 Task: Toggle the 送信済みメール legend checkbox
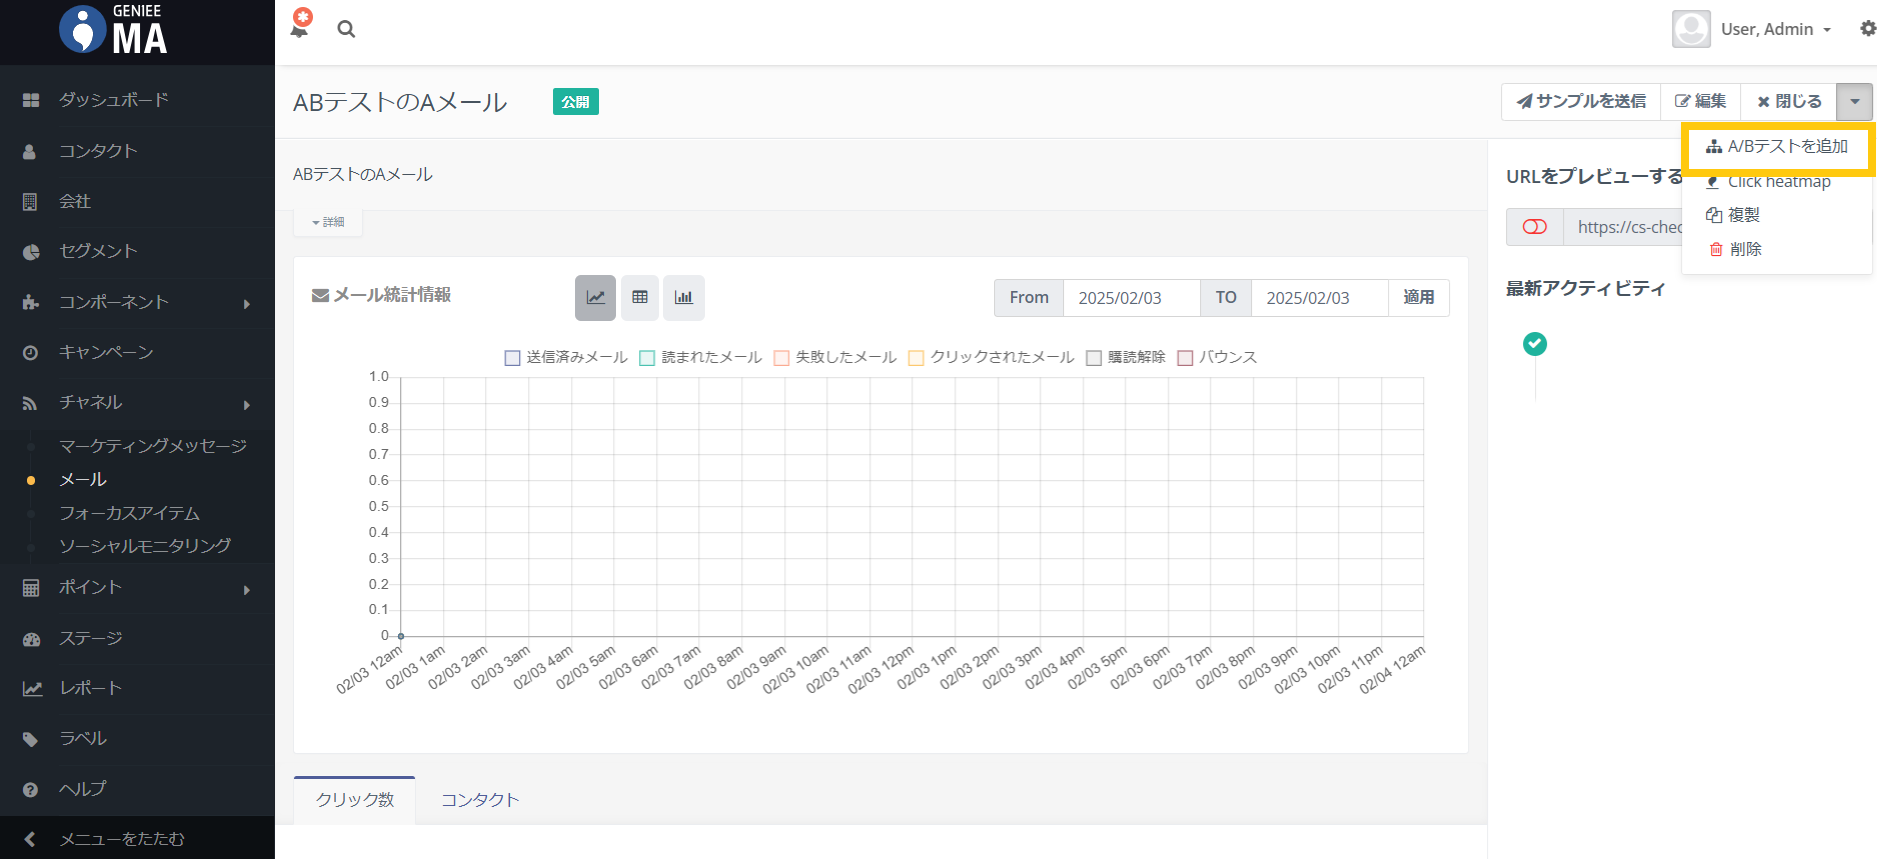(513, 358)
